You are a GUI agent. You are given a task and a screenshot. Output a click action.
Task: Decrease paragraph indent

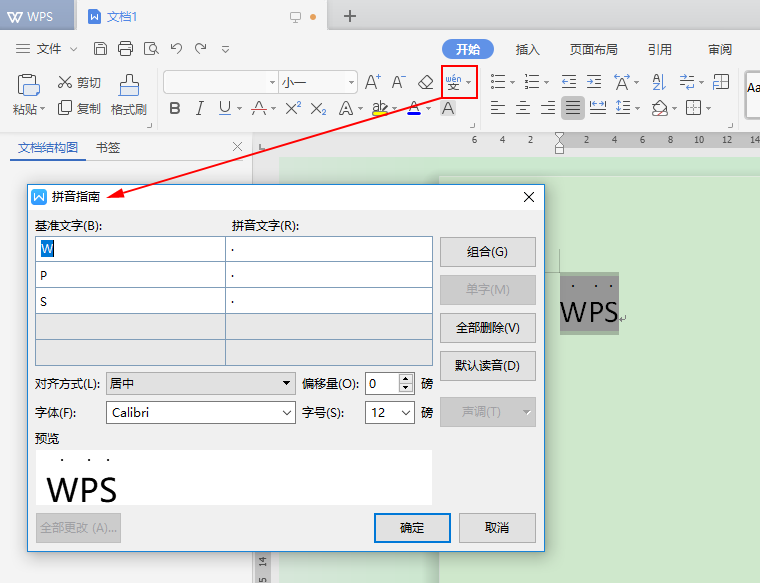(x=569, y=81)
